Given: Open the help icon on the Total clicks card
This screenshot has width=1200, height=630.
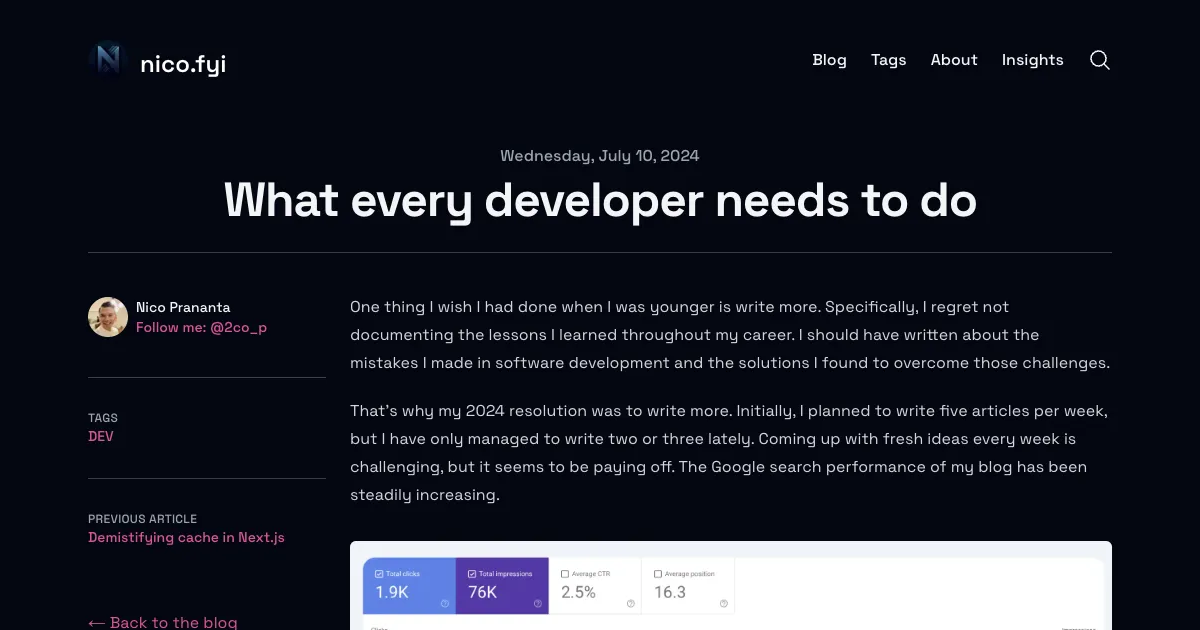Looking at the screenshot, I should pyautogui.click(x=445, y=604).
